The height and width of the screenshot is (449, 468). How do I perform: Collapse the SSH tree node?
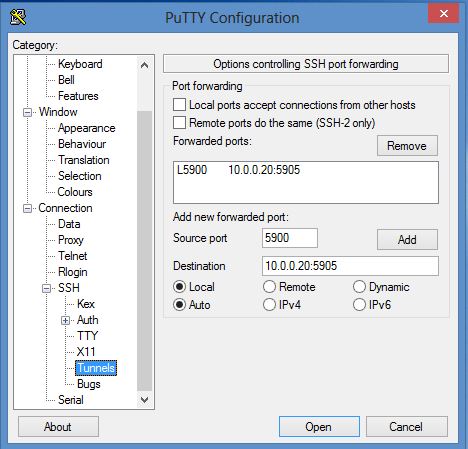point(47,288)
